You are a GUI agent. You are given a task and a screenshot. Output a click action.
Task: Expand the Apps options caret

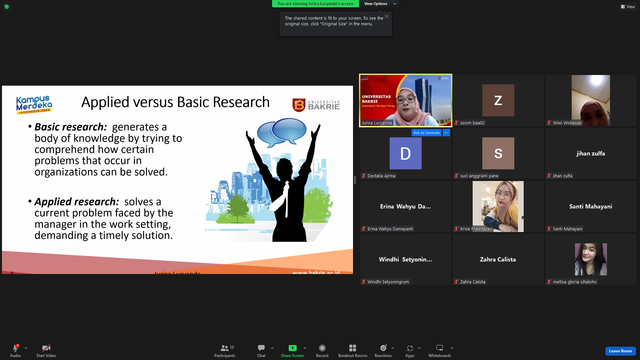419,348
